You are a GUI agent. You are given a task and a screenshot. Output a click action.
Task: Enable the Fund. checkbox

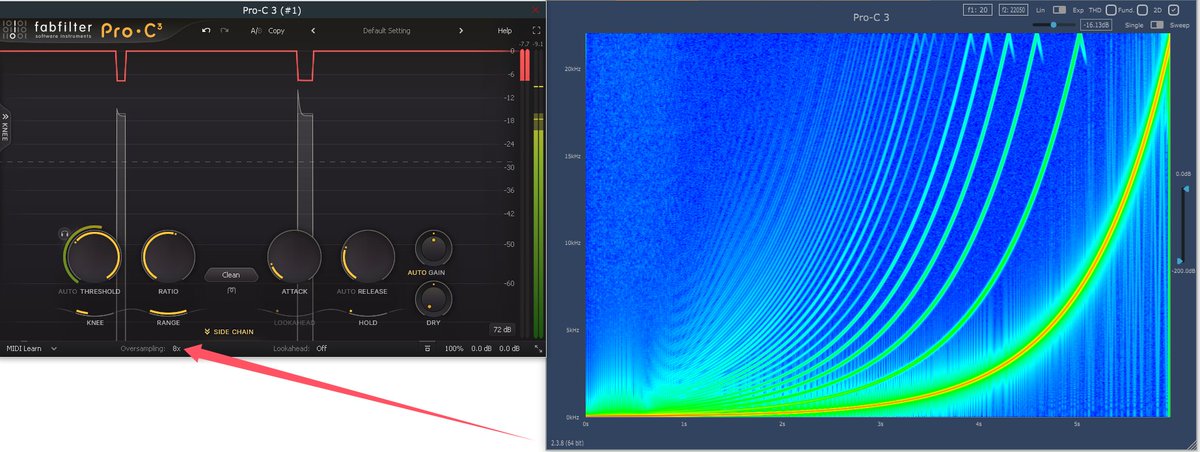point(1142,9)
